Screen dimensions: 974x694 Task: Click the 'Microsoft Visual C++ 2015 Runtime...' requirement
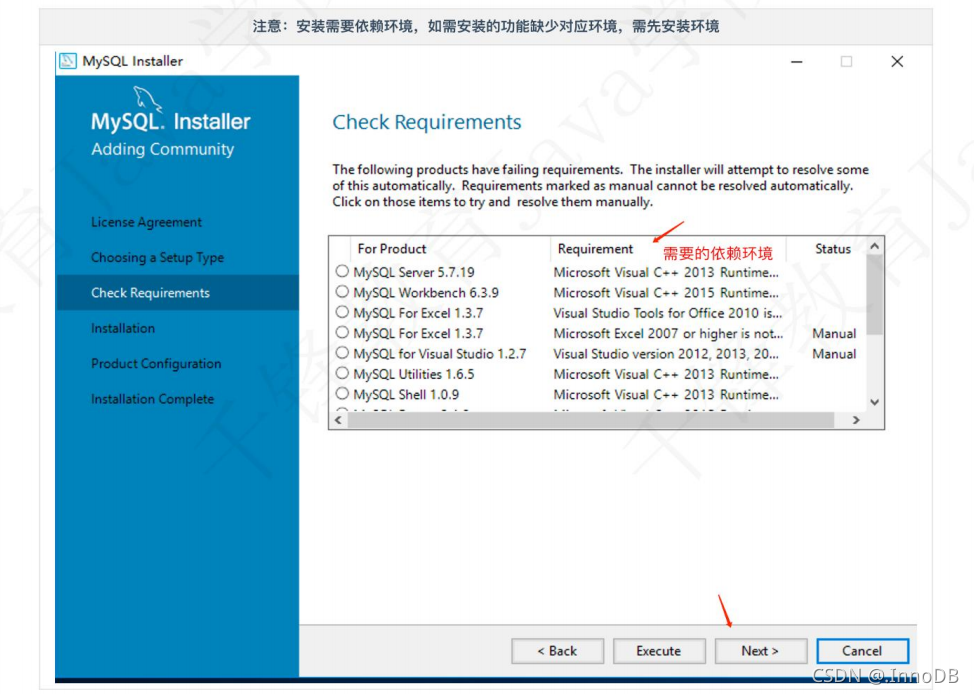click(666, 293)
